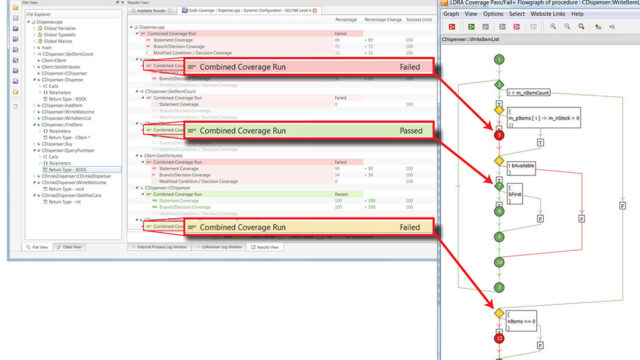Select Return Type - int tree item
The width and height of the screenshot is (640, 360).
click(64, 202)
